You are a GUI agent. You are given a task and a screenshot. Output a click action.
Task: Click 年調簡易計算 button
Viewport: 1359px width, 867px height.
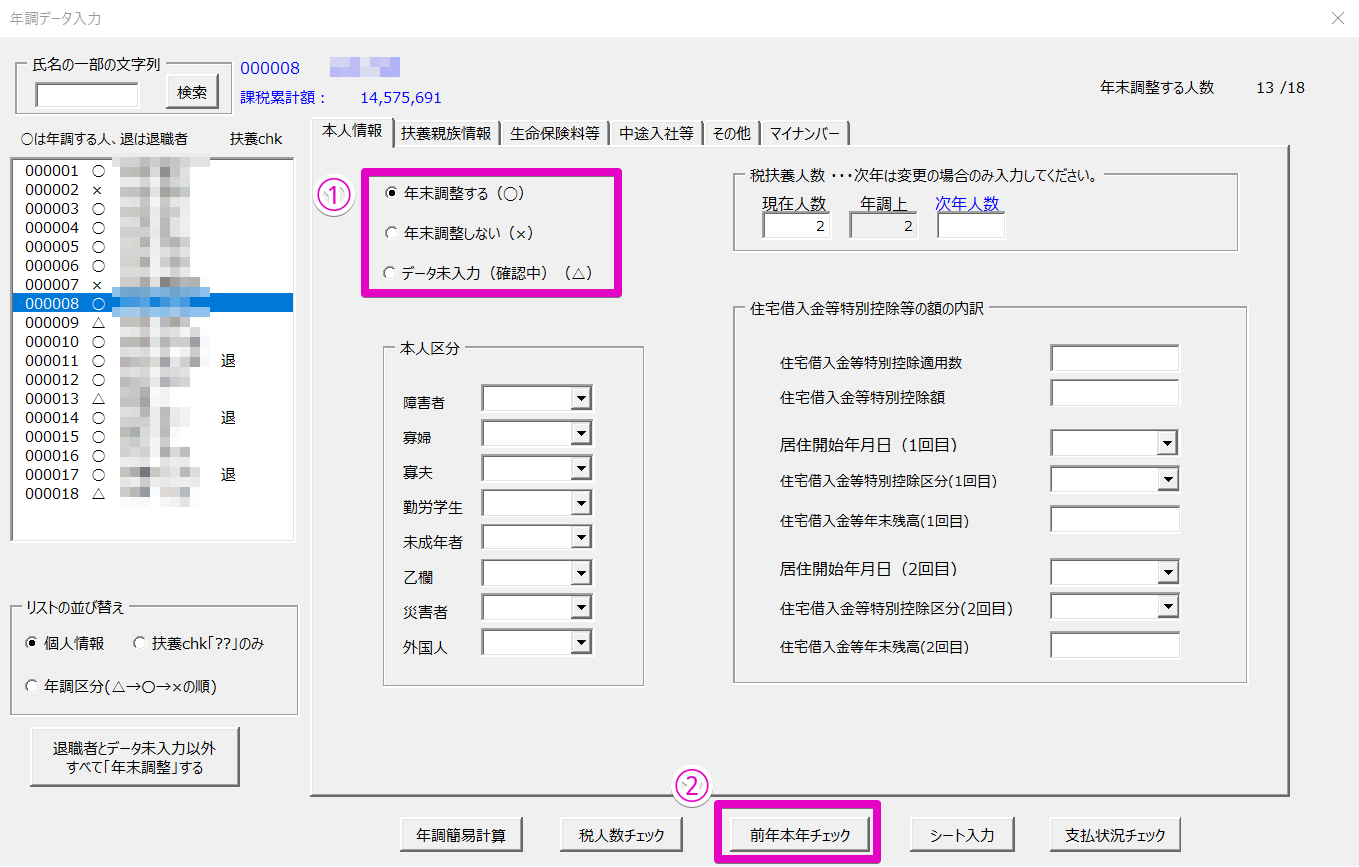click(461, 834)
